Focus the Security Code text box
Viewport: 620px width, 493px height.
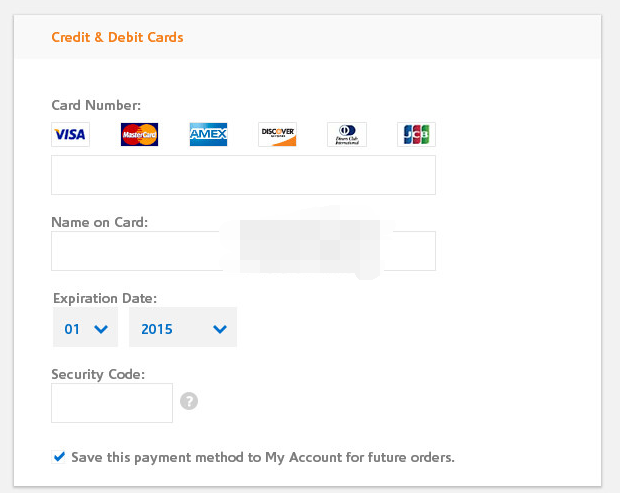[112, 403]
